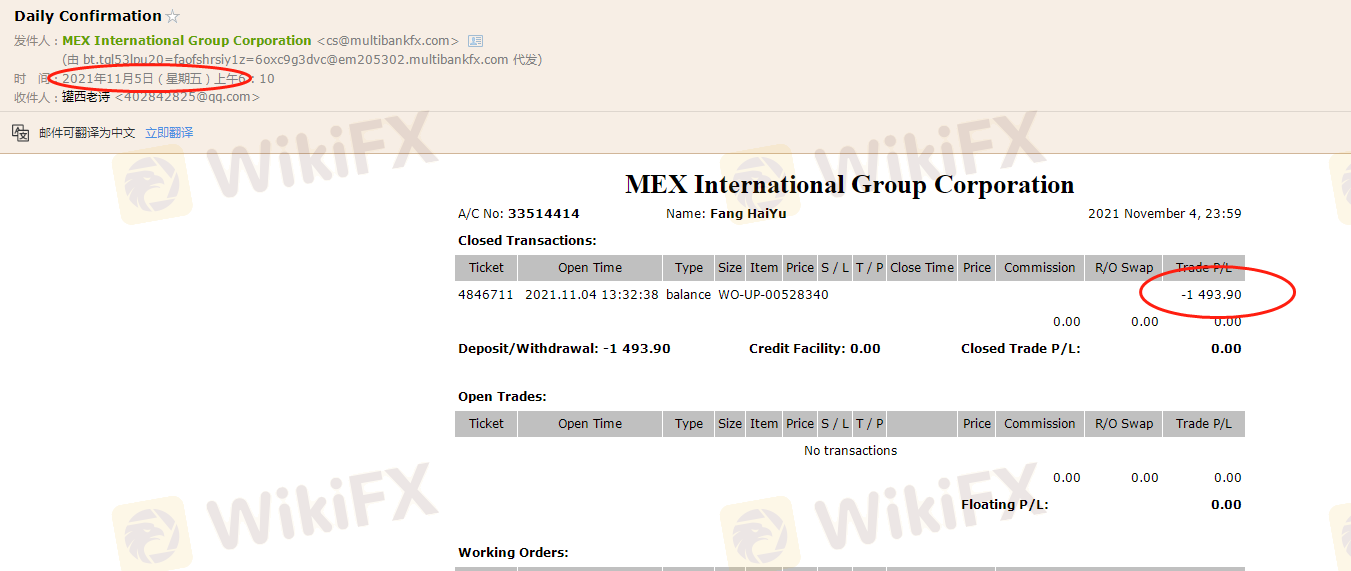1351x571 pixels.
Task: Click Open Time header in Open Trades table
Action: 590,424
